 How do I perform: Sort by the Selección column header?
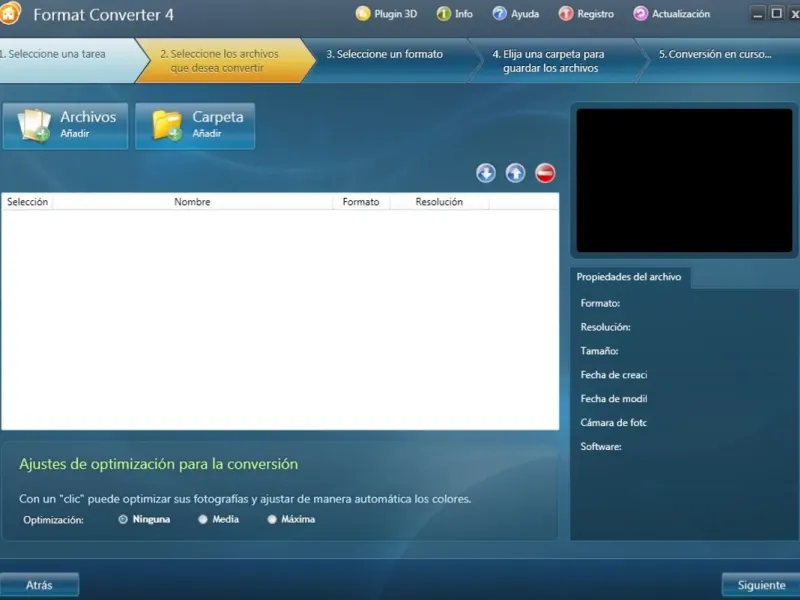tap(27, 202)
